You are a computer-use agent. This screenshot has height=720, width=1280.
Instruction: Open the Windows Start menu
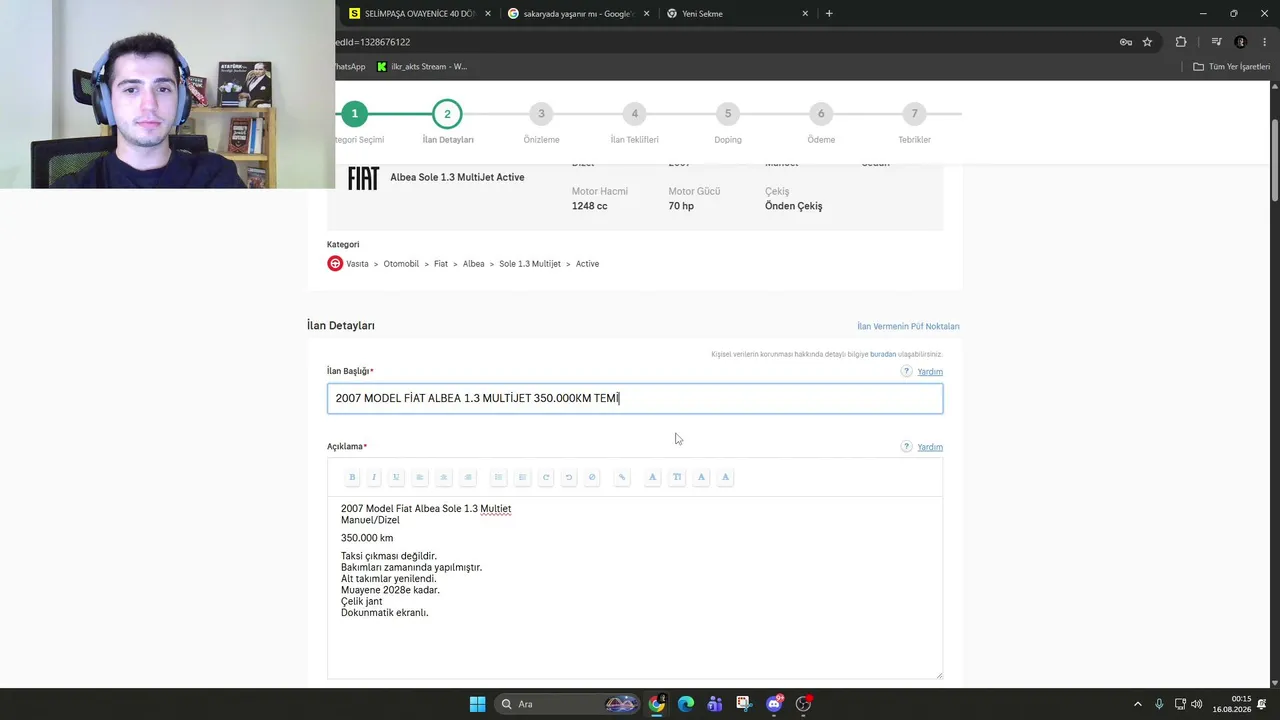tap(477, 704)
